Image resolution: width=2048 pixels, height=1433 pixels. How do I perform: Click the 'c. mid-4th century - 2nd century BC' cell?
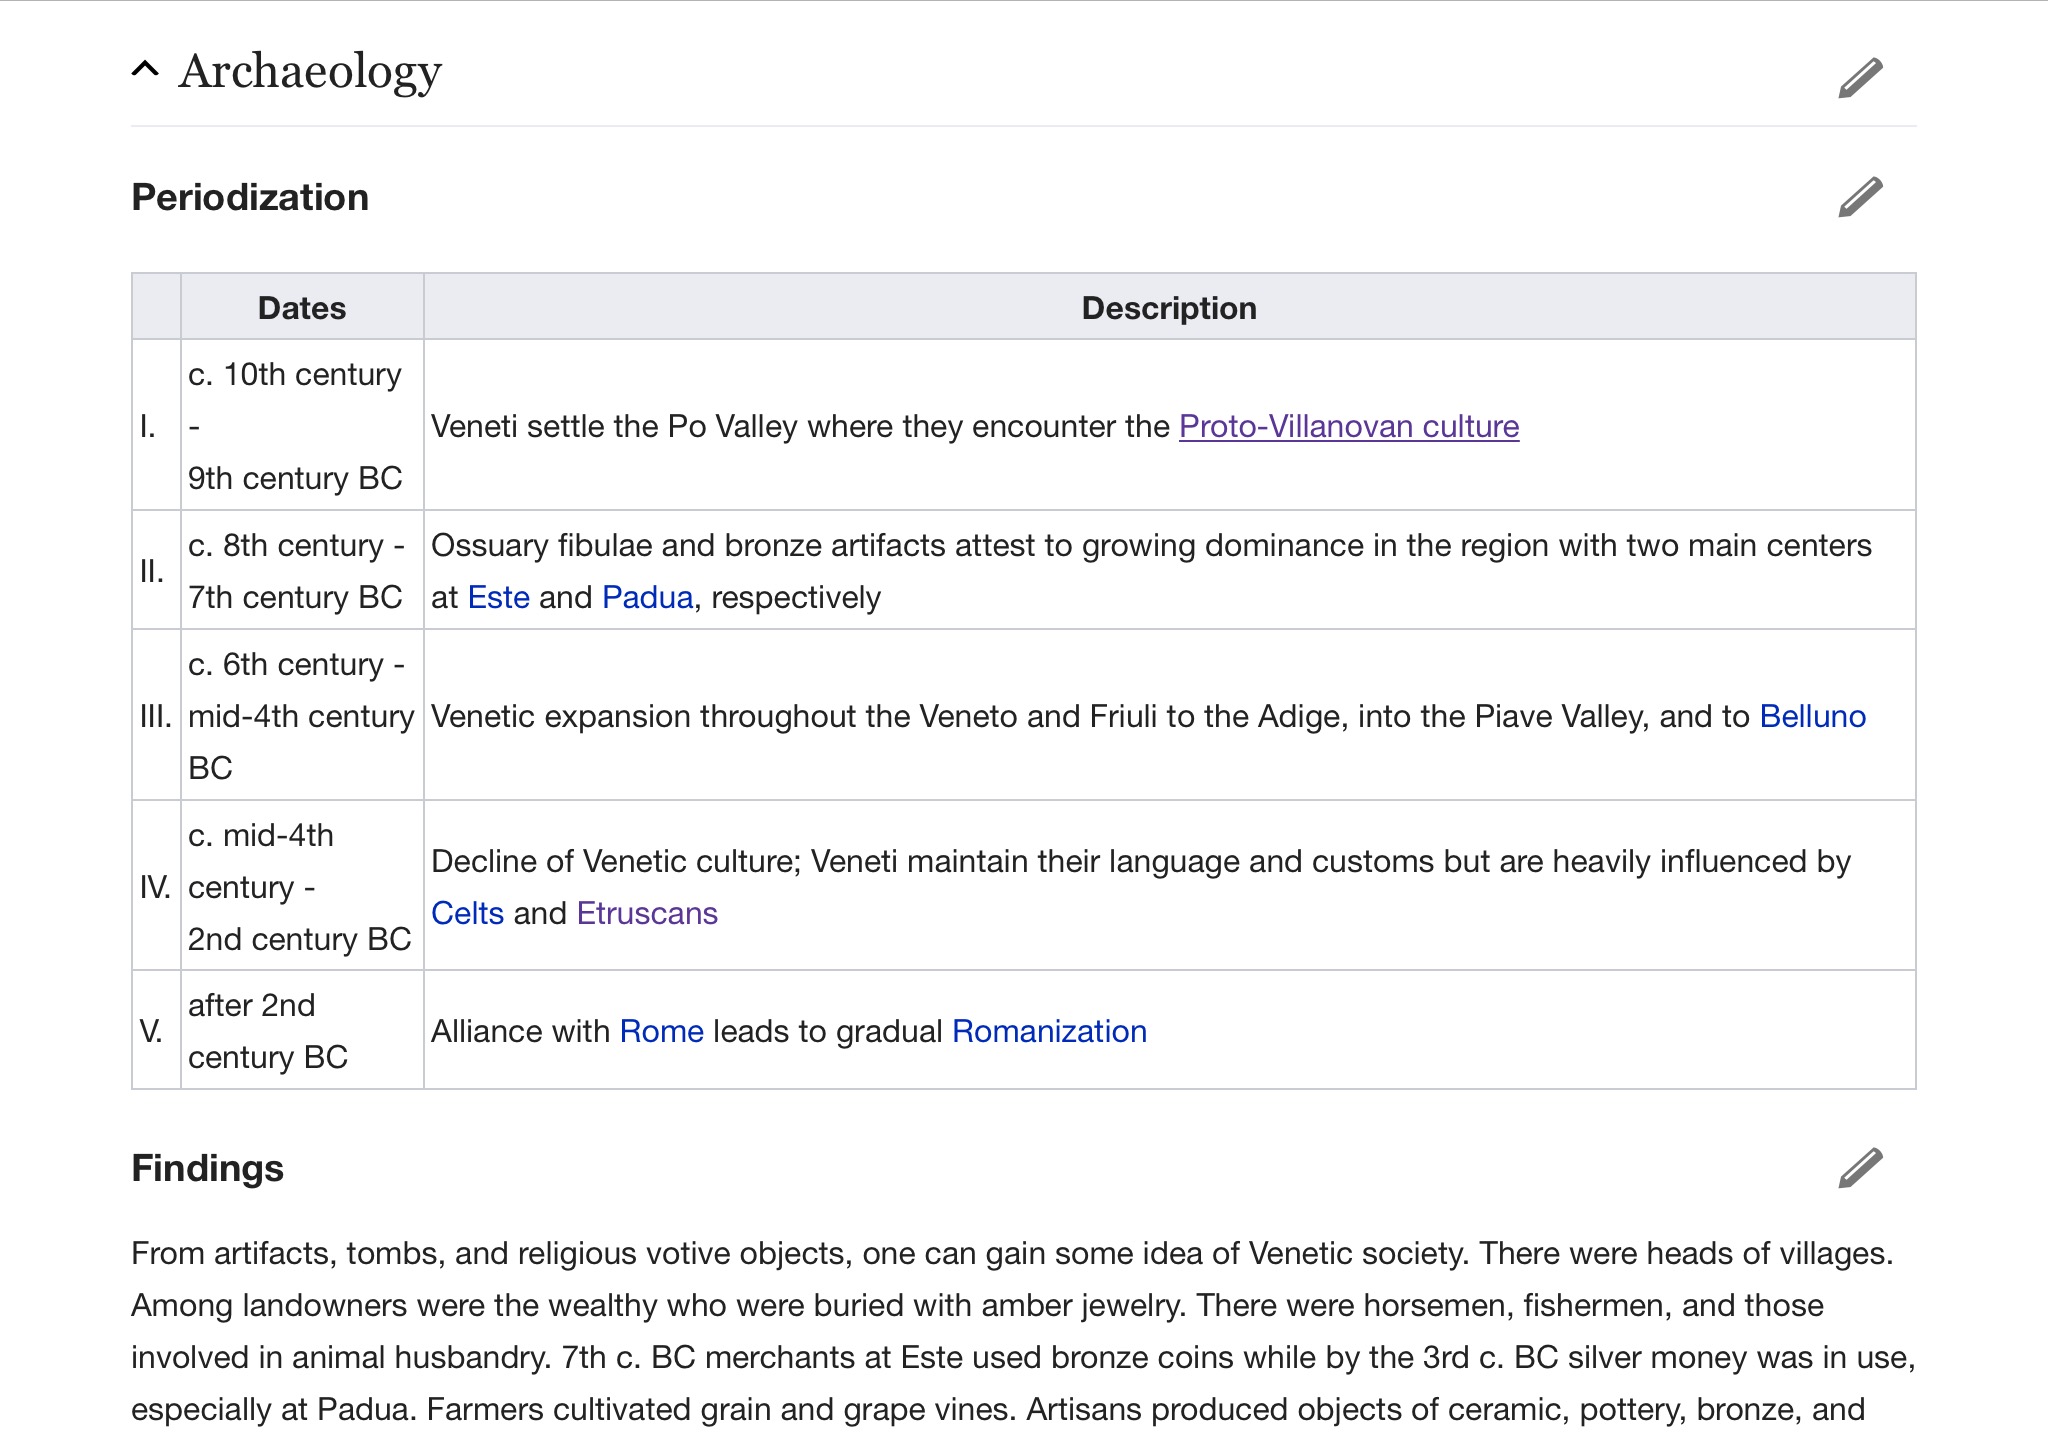pyautogui.click(x=302, y=885)
